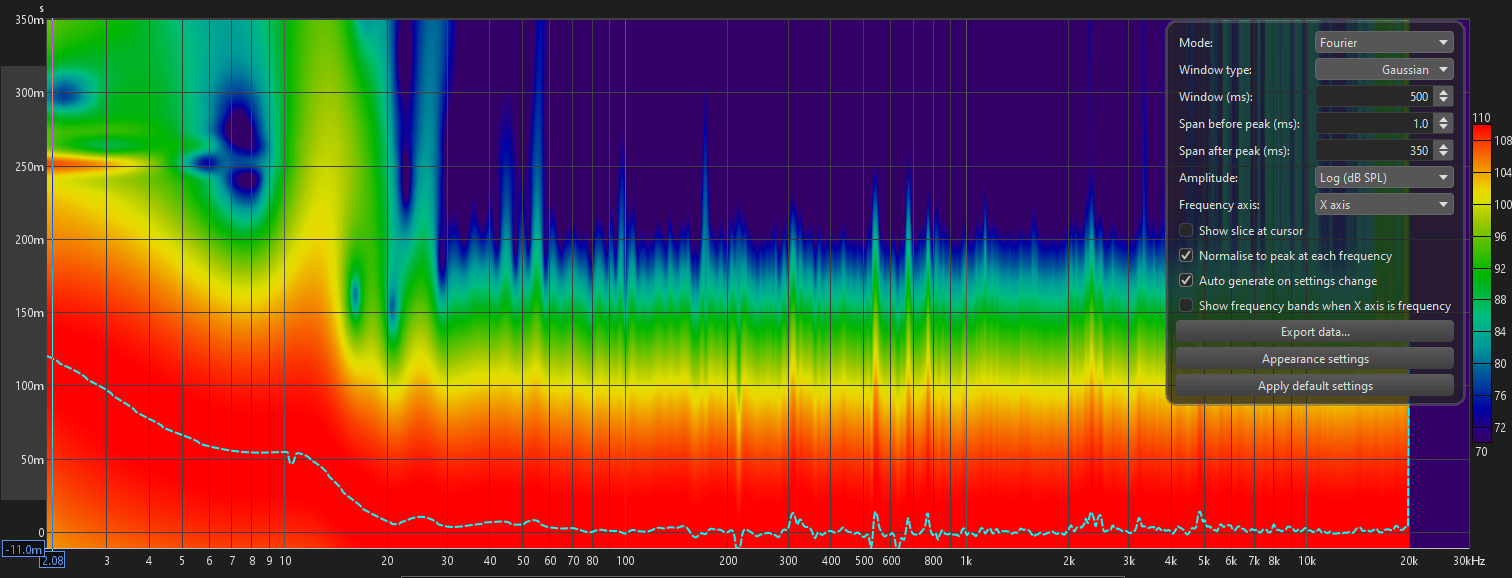The width and height of the screenshot is (1512, 578).
Task: Click Apply default settings button
Action: pyautogui.click(x=1315, y=386)
